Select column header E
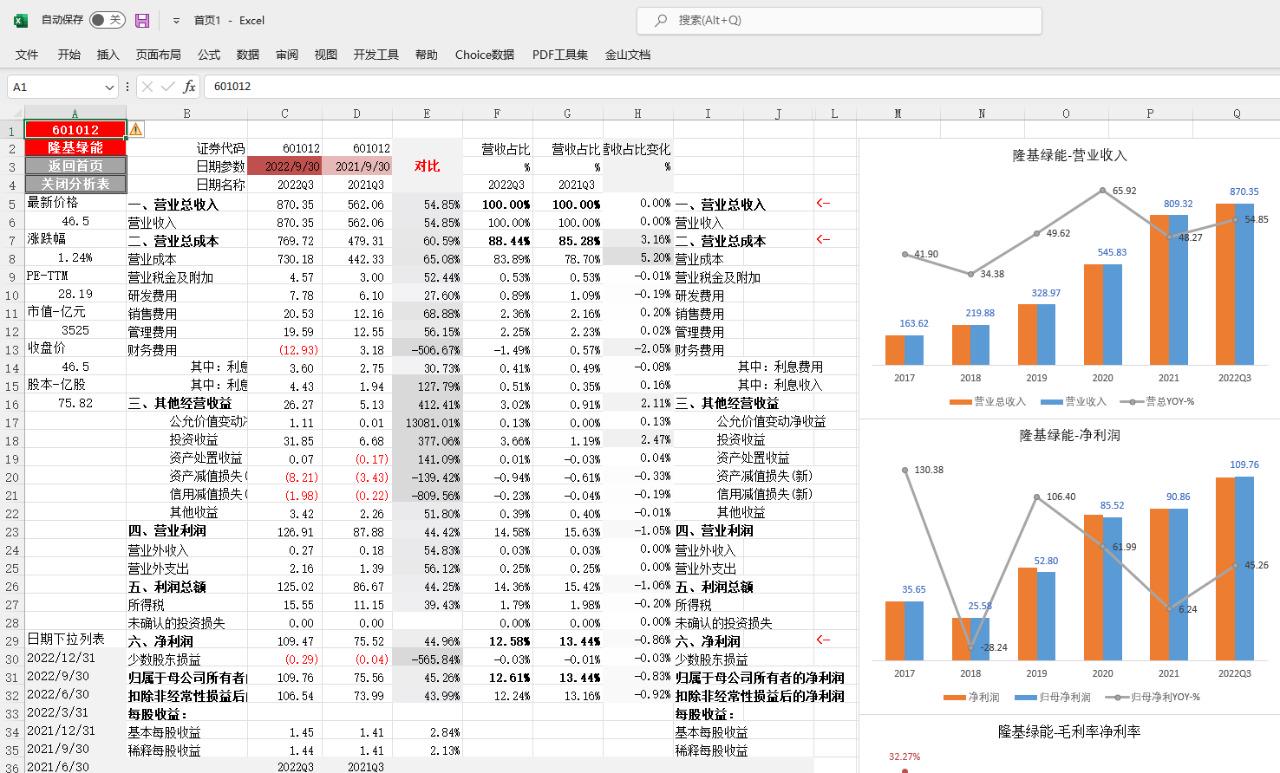Image resolution: width=1280 pixels, height=773 pixels. 427,113
